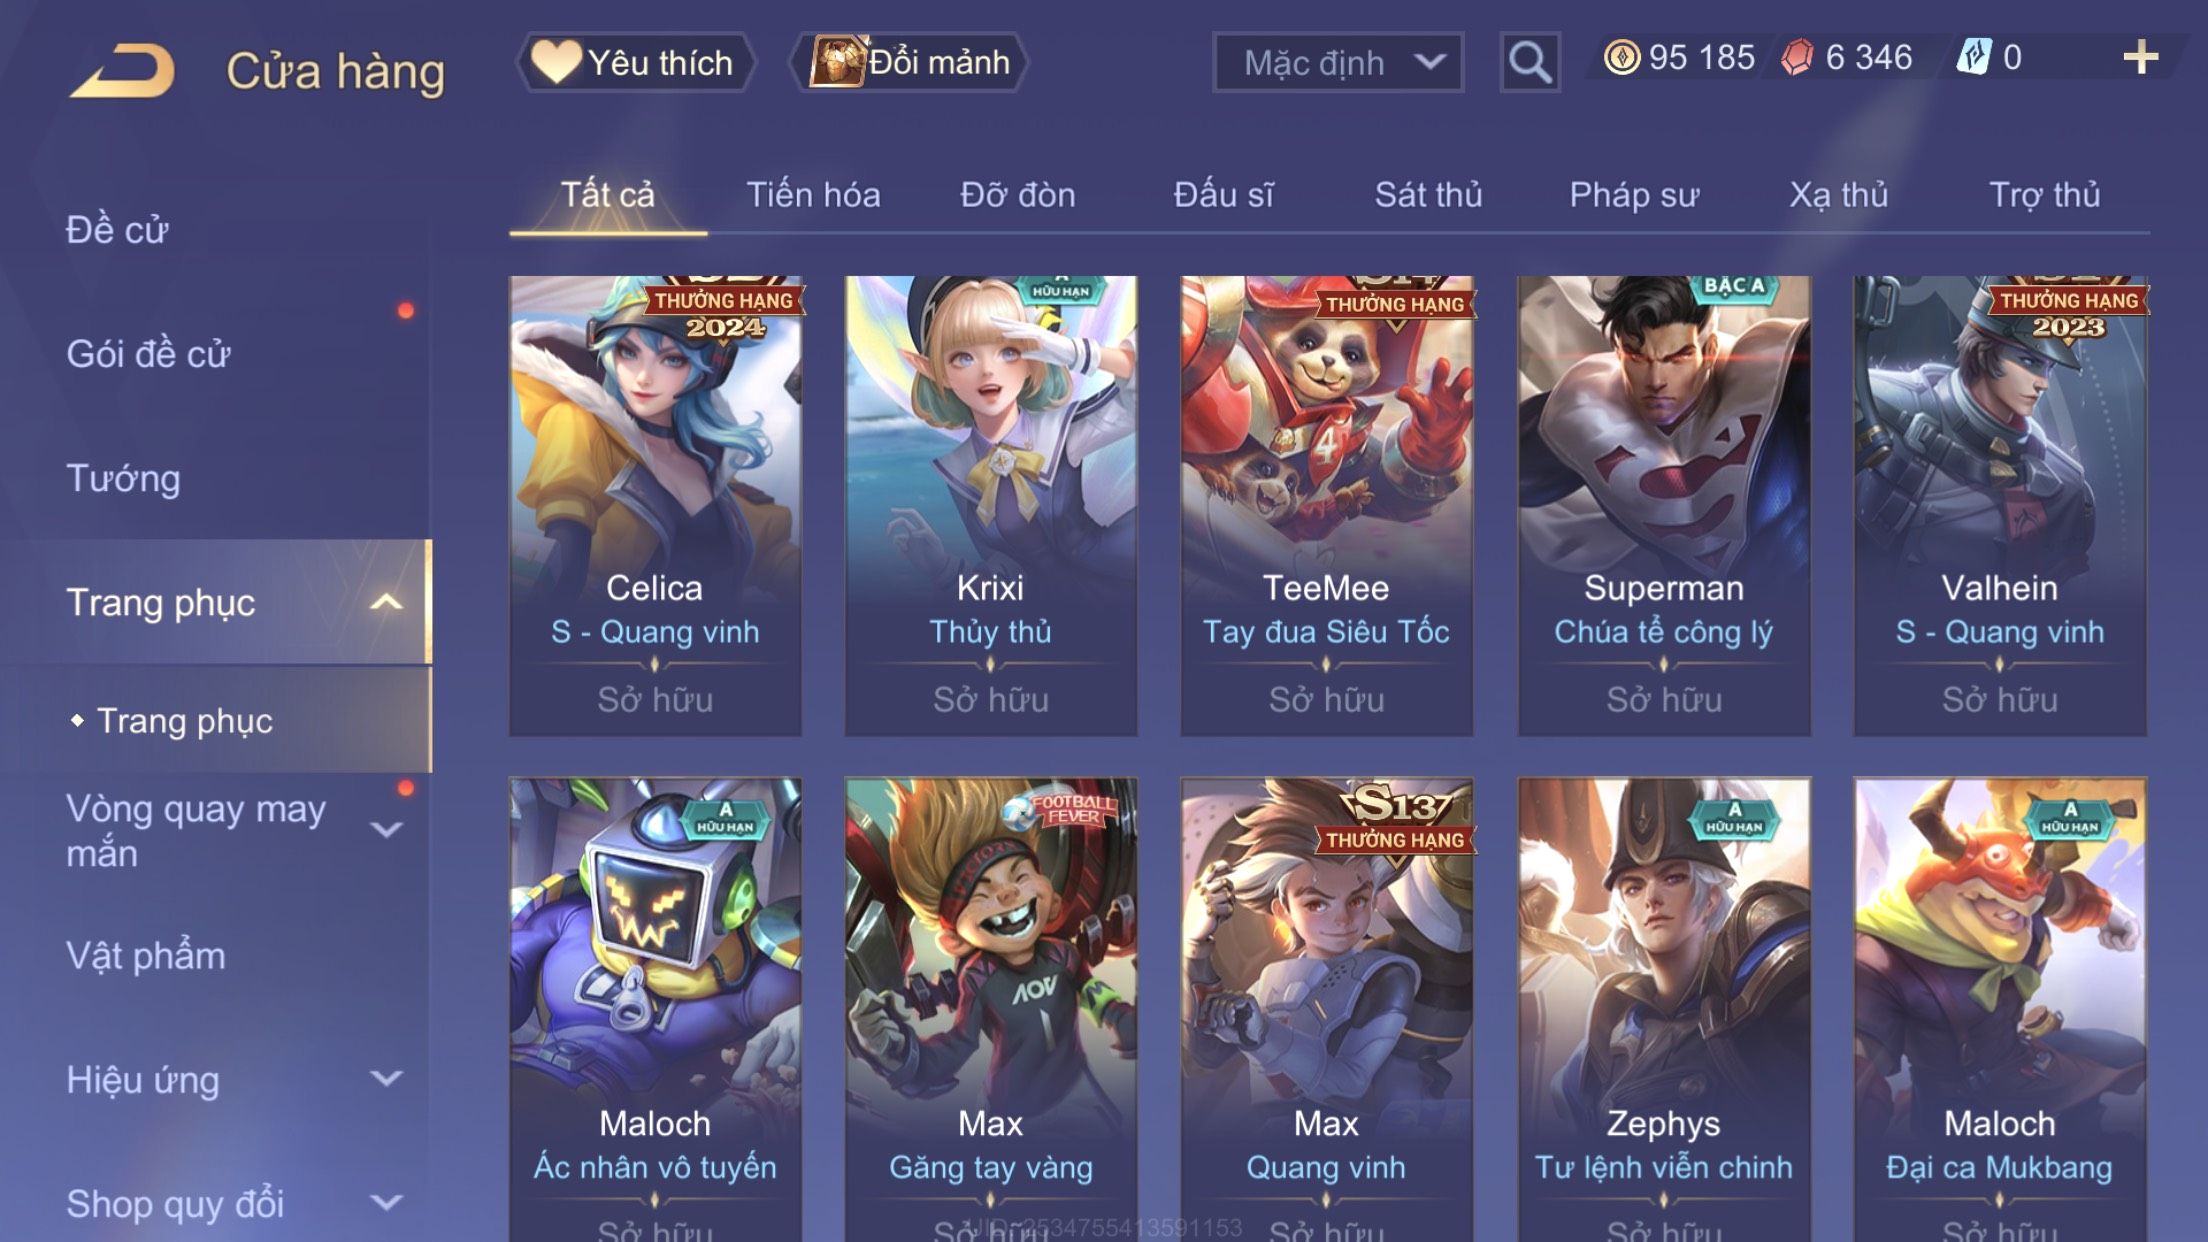This screenshot has height=1242, width=2208.
Task: Open the search magnifier icon
Action: pos(1529,62)
